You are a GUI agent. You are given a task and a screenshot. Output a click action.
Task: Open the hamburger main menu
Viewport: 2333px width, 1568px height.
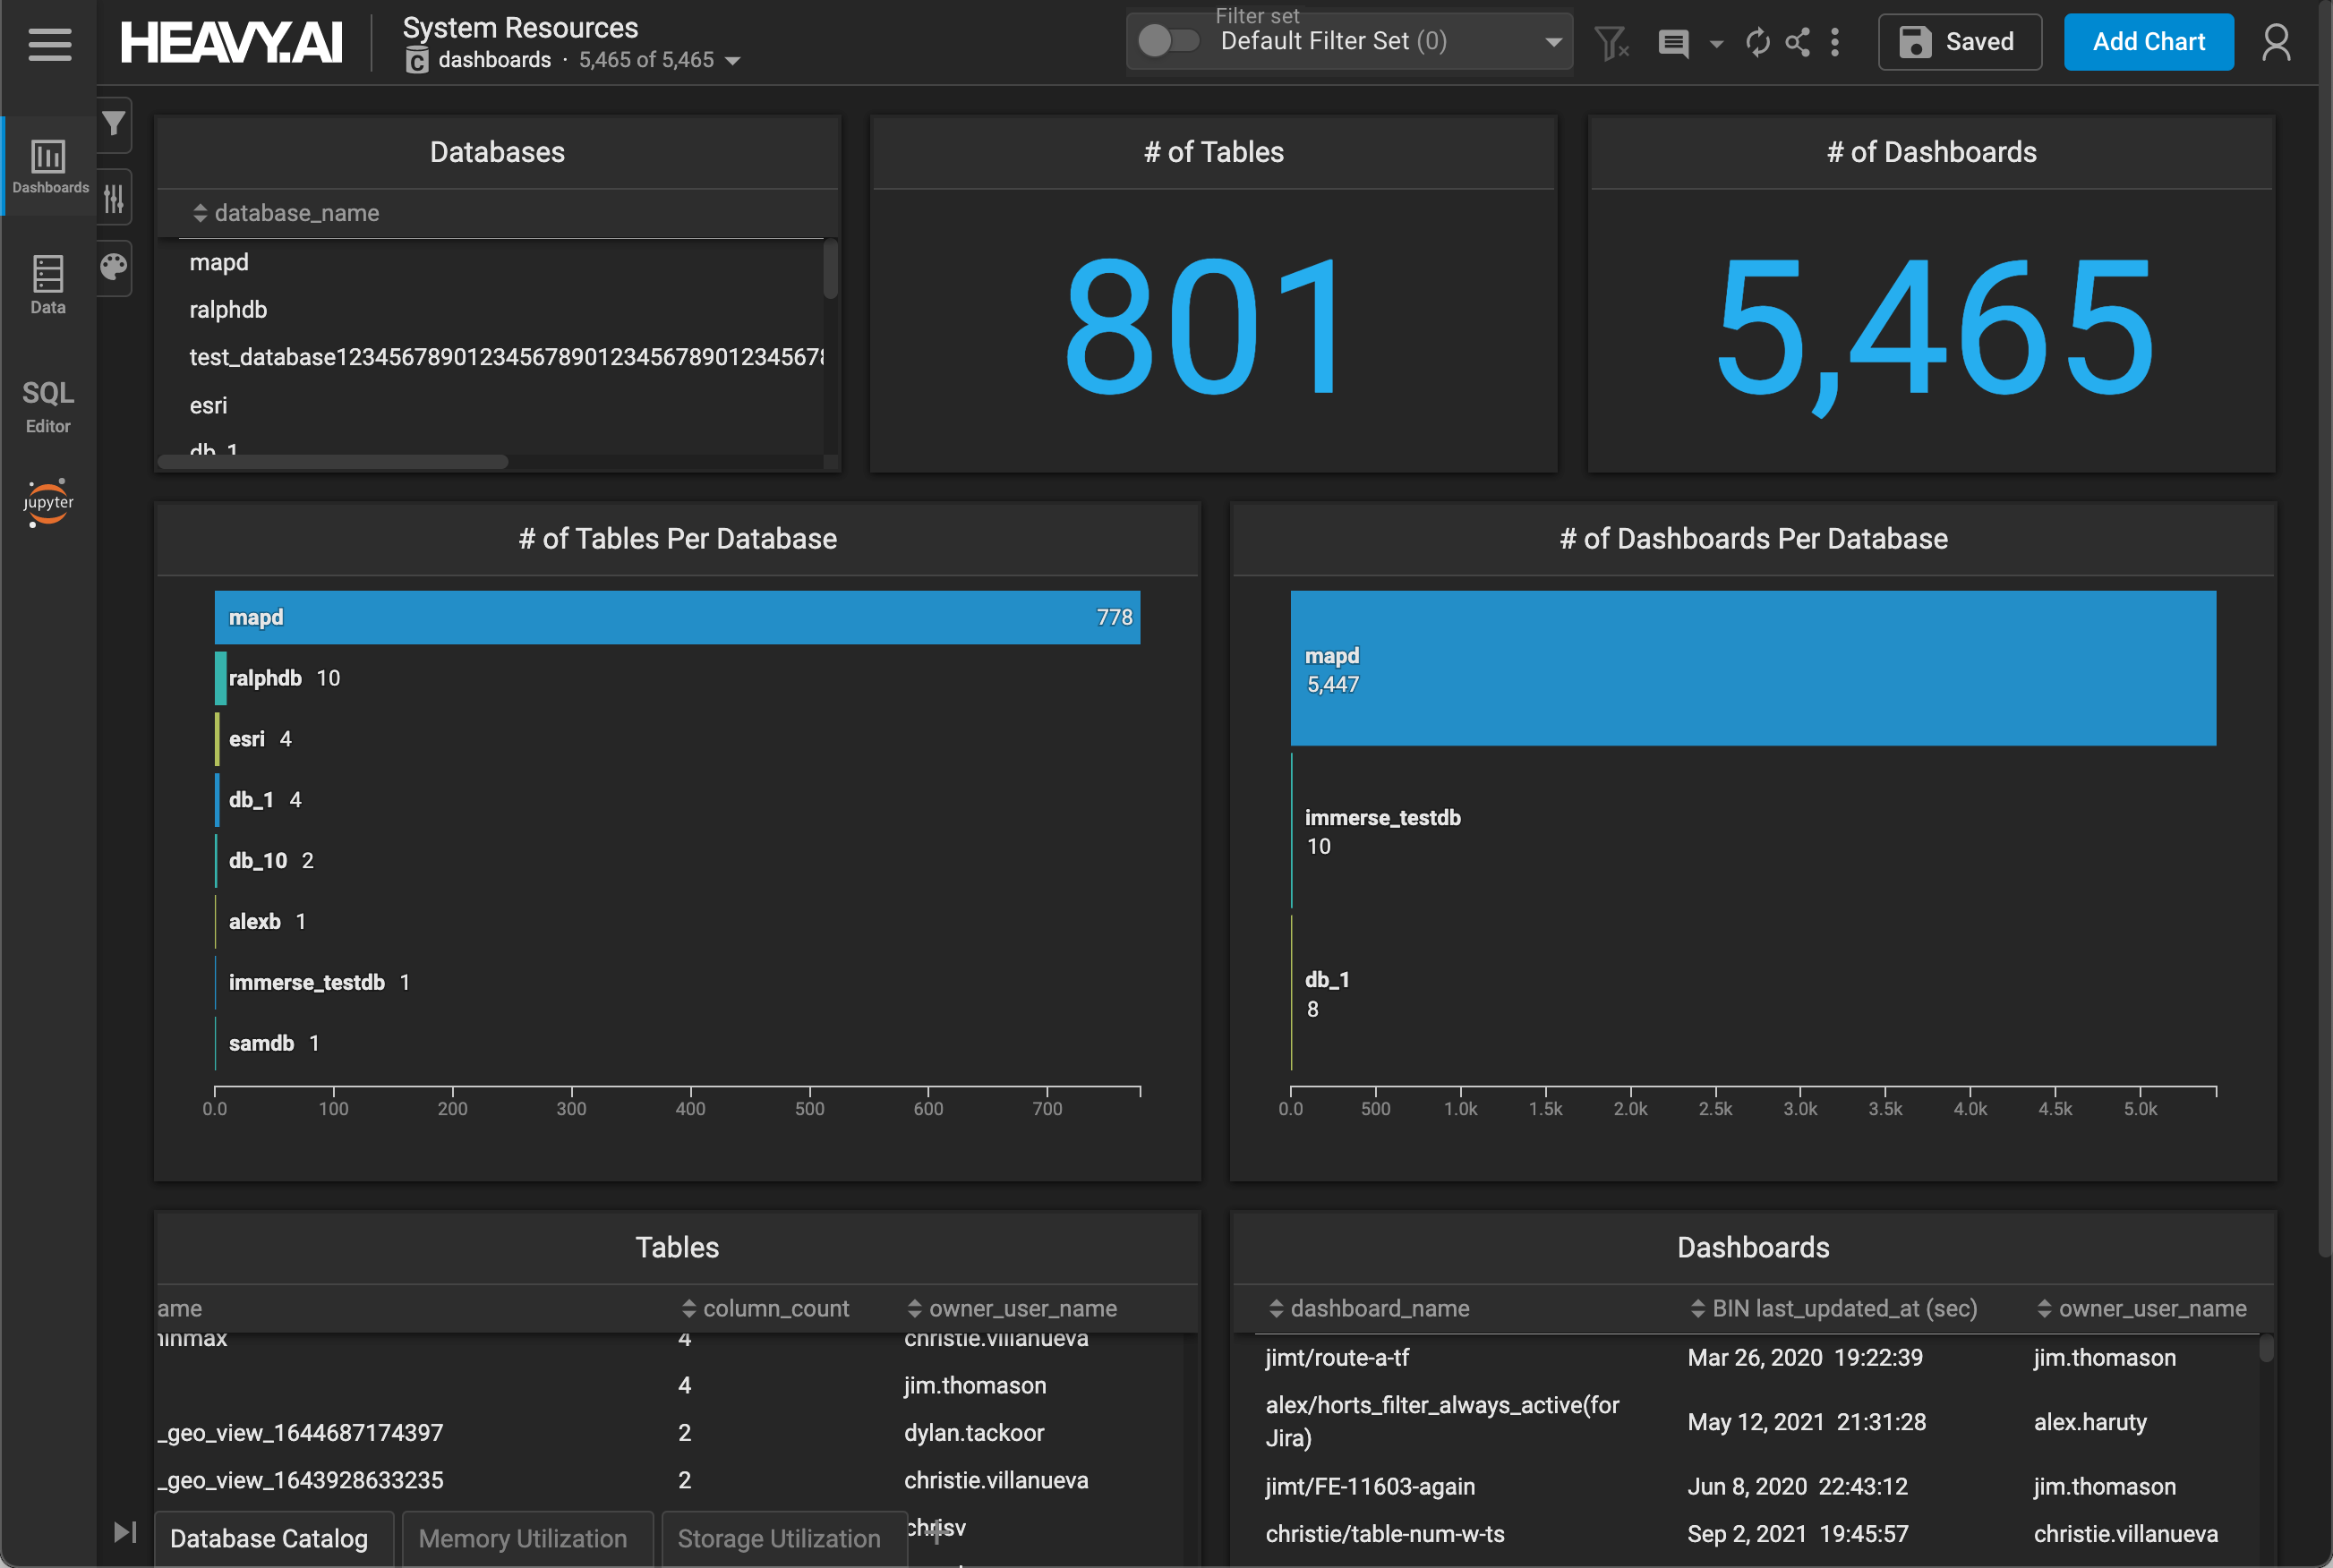coord(49,43)
